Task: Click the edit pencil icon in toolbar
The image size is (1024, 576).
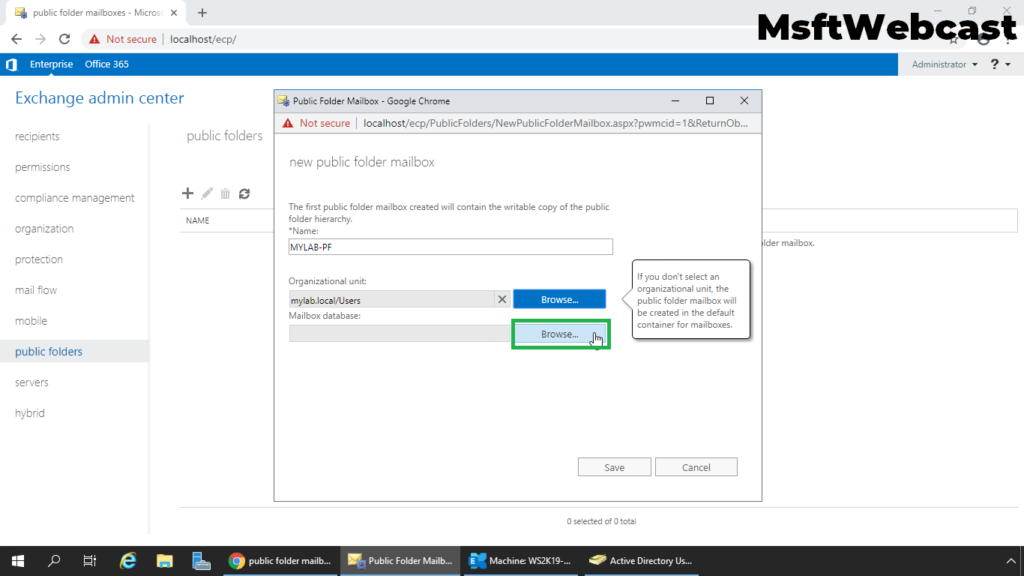Action: click(x=207, y=193)
